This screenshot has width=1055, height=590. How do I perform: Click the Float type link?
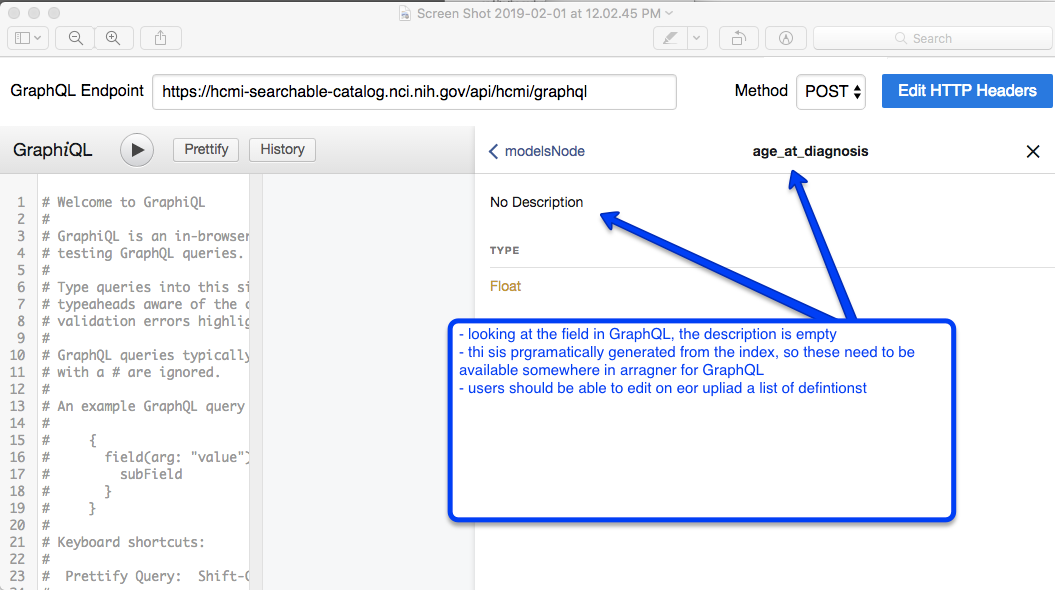(505, 286)
